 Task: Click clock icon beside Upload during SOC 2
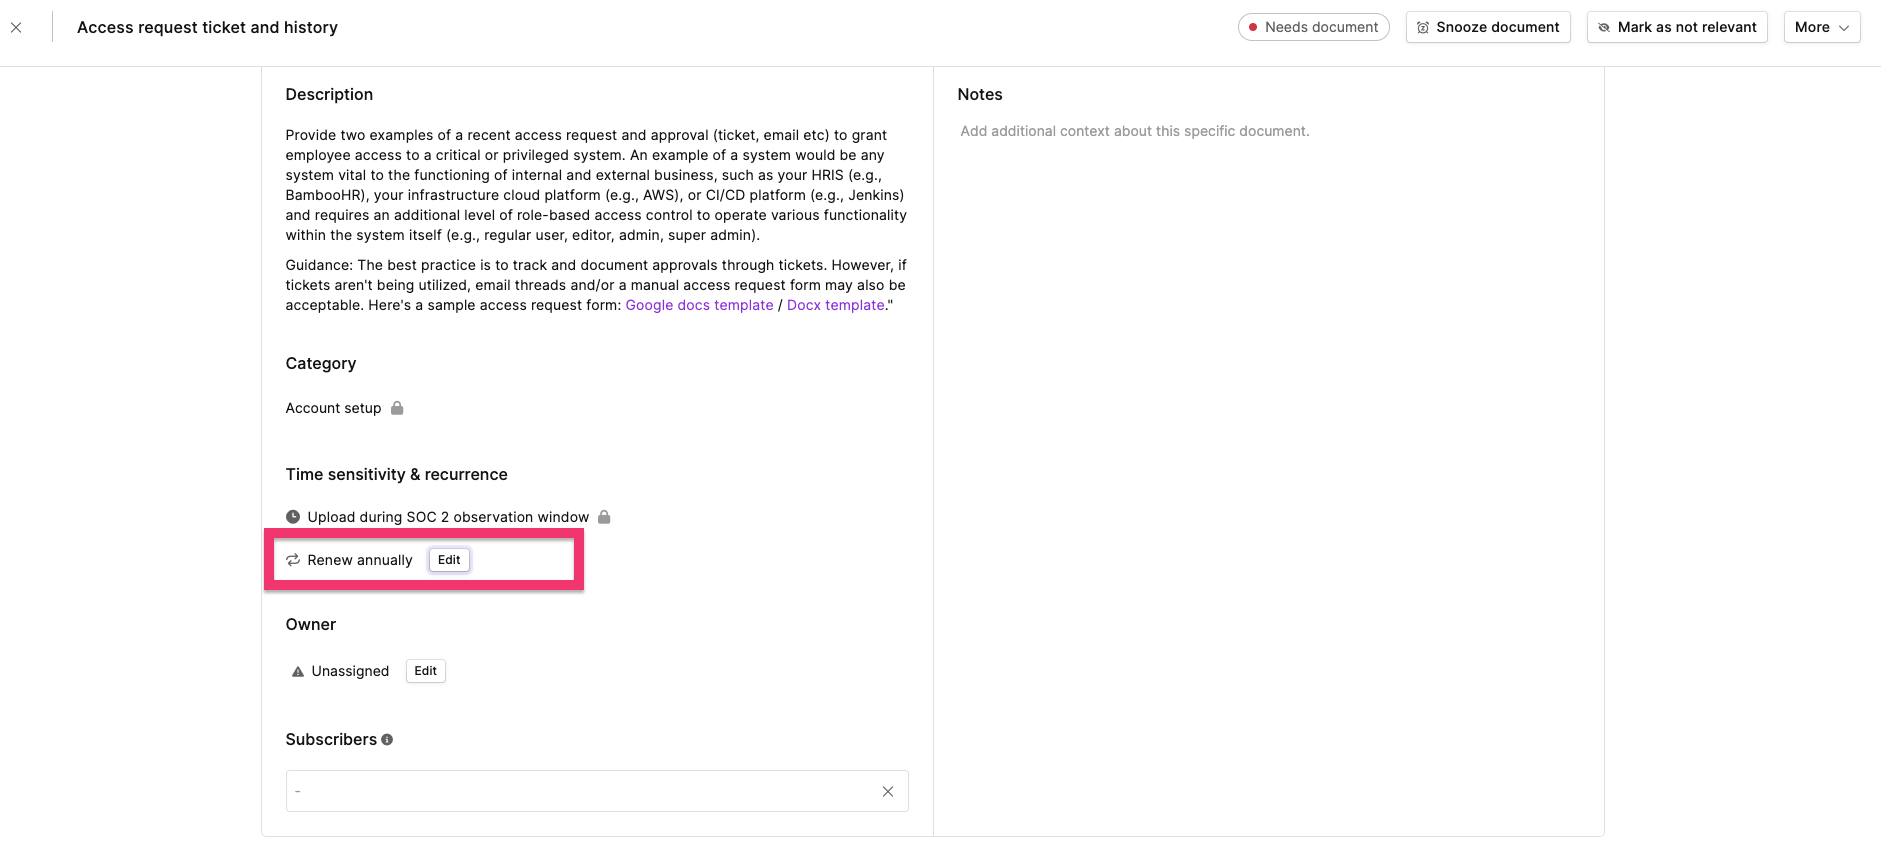pos(293,517)
